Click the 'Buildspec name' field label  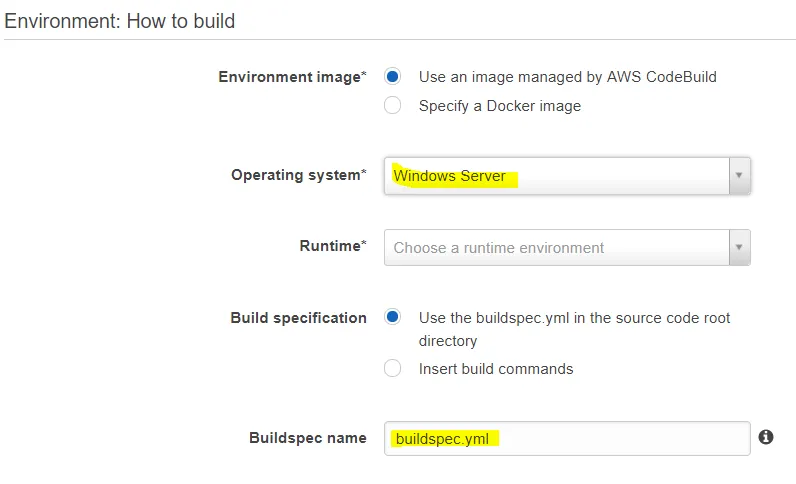click(x=307, y=438)
